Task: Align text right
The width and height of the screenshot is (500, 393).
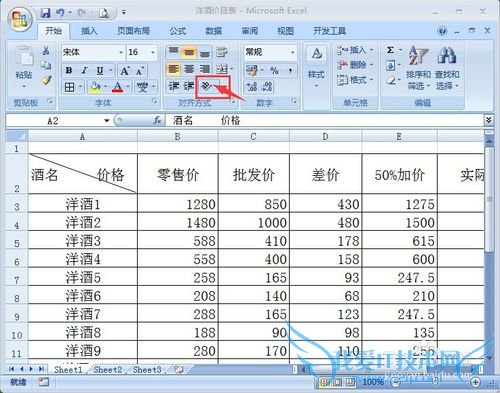Action: pos(205,69)
